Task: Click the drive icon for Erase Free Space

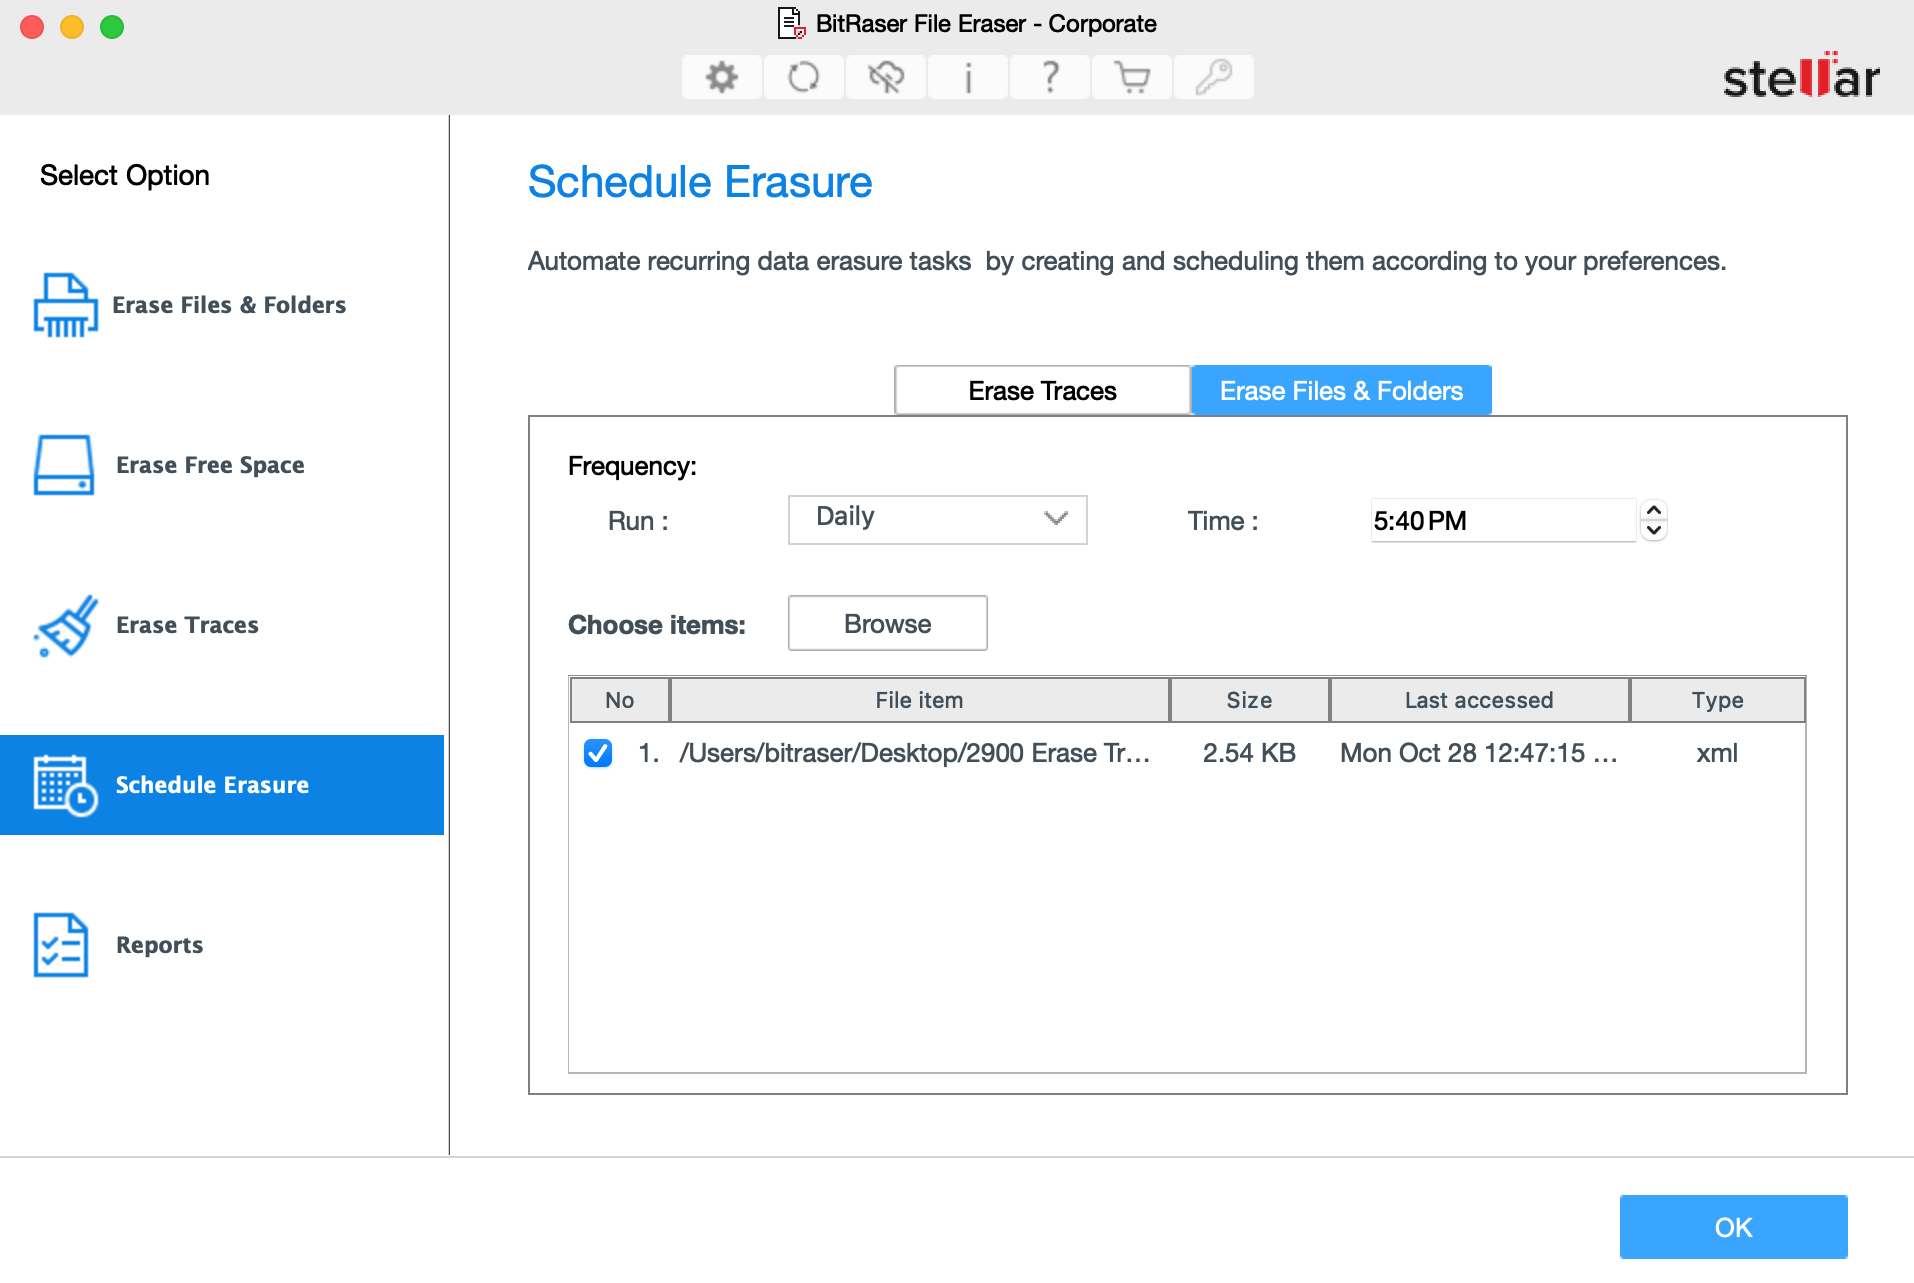Action: point(64,465)
